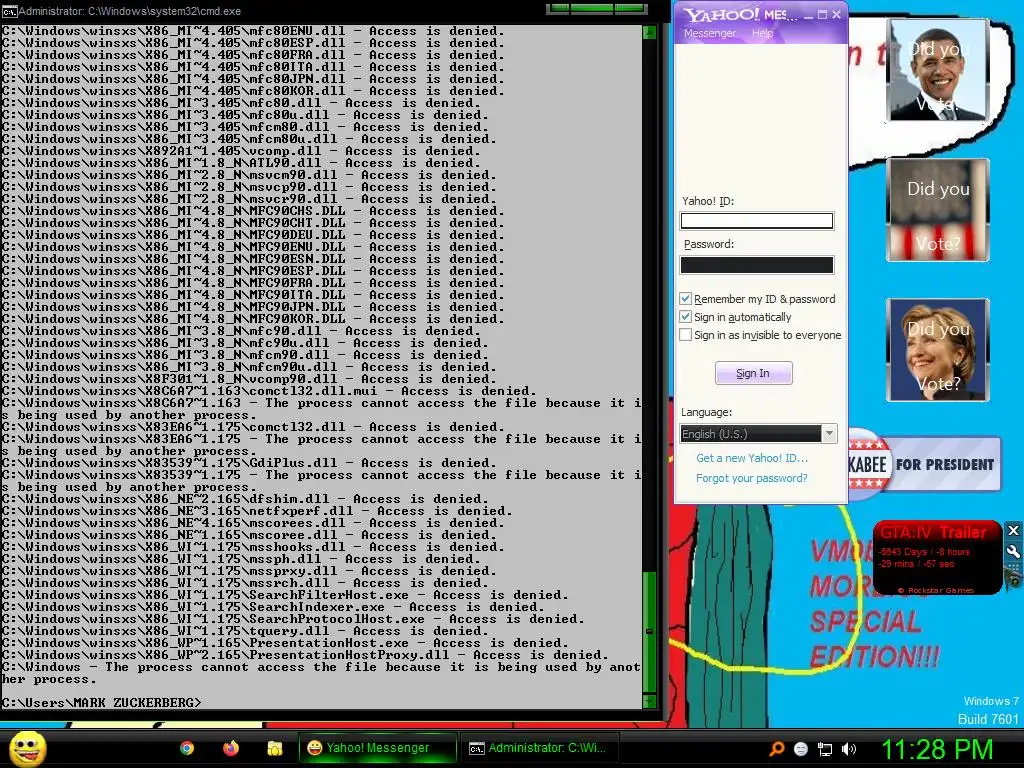
Task: Focus the Yahoo! ID input field
Action: click(x=757, y=221)
